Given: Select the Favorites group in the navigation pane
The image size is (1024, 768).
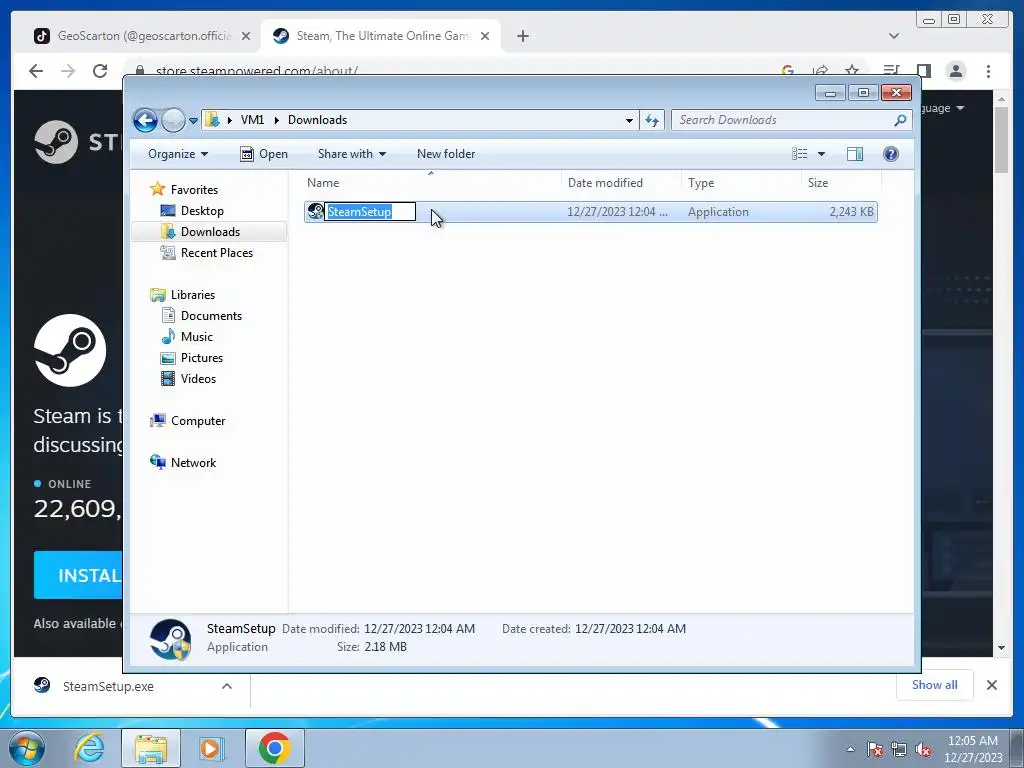Looking at the screenshot, I should [x=194, y=189].
